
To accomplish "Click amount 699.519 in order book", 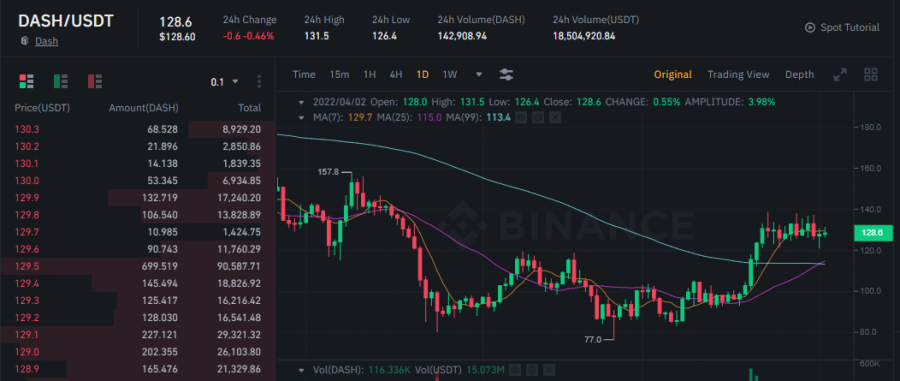I will click(x=160, y=267).
